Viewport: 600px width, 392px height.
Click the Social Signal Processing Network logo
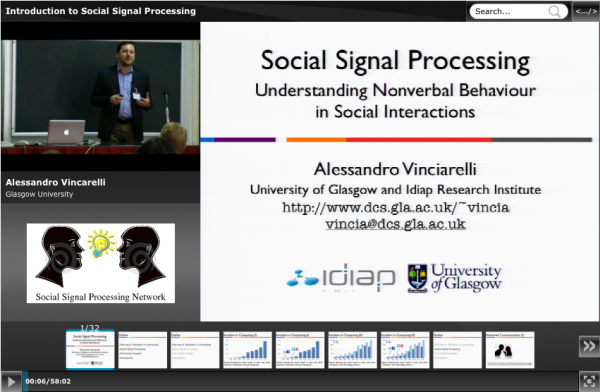[x=101, y=263]
